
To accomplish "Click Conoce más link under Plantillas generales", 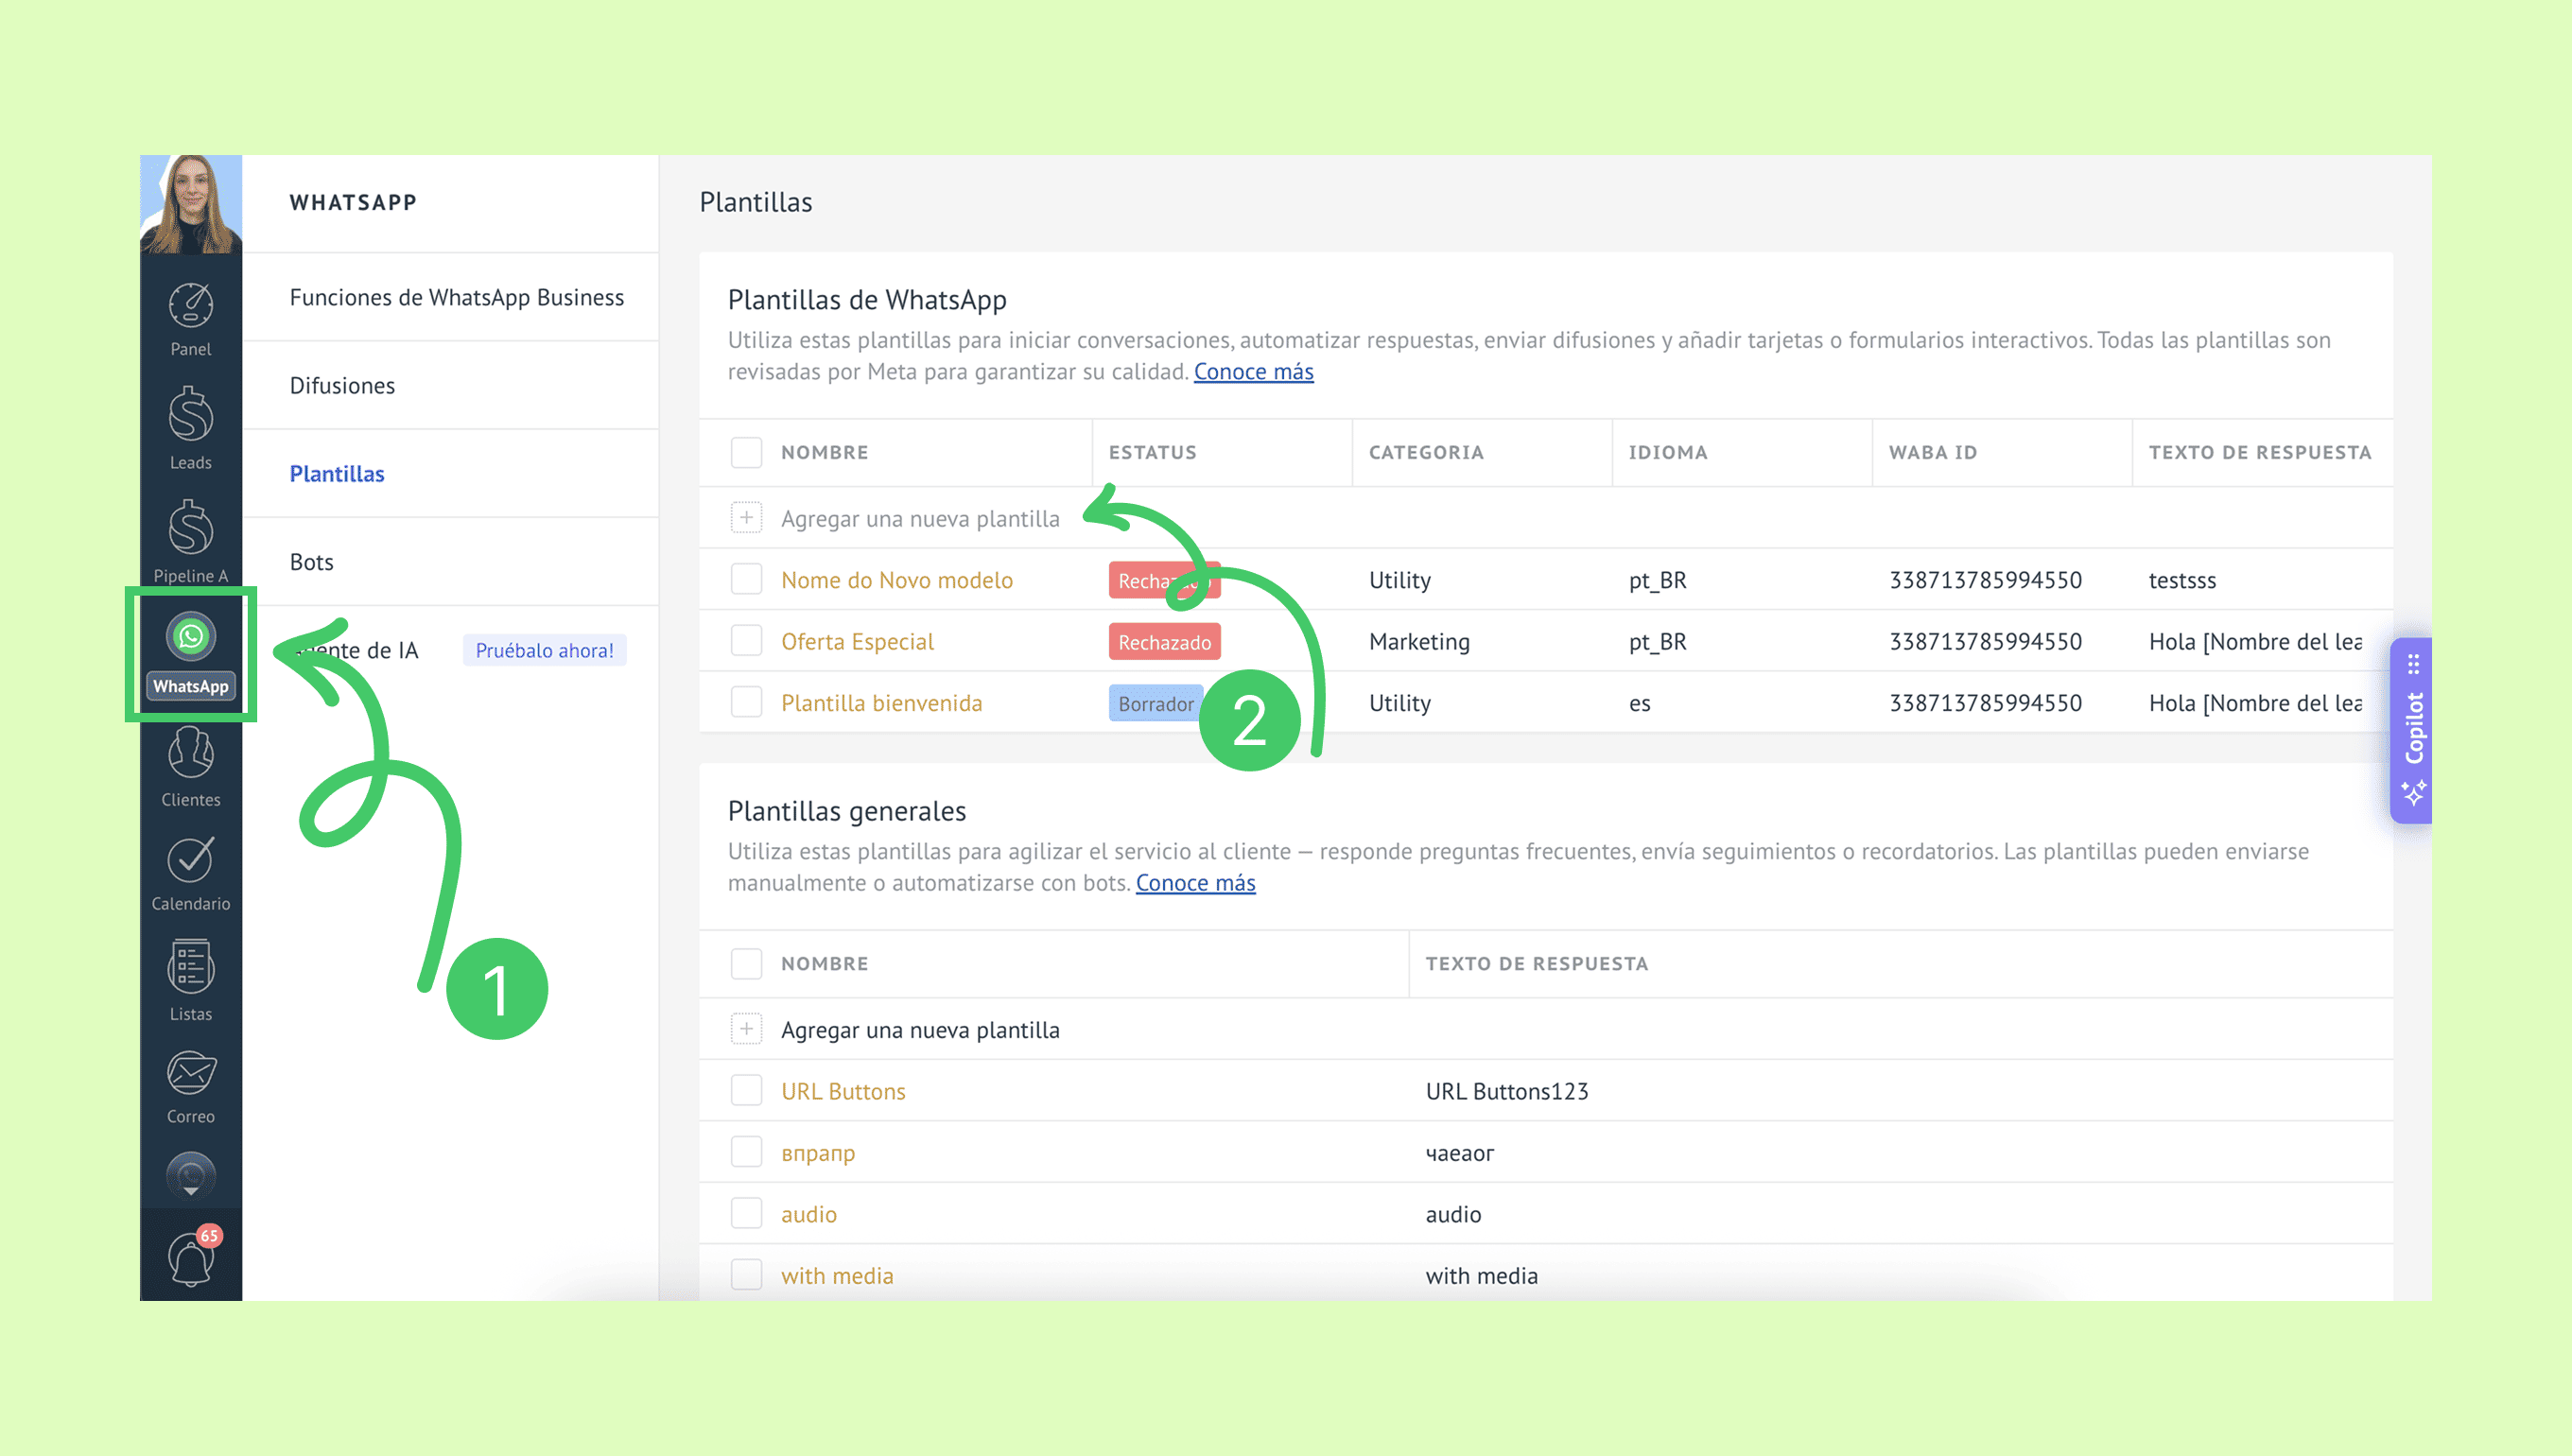I will coord(1195,883).
